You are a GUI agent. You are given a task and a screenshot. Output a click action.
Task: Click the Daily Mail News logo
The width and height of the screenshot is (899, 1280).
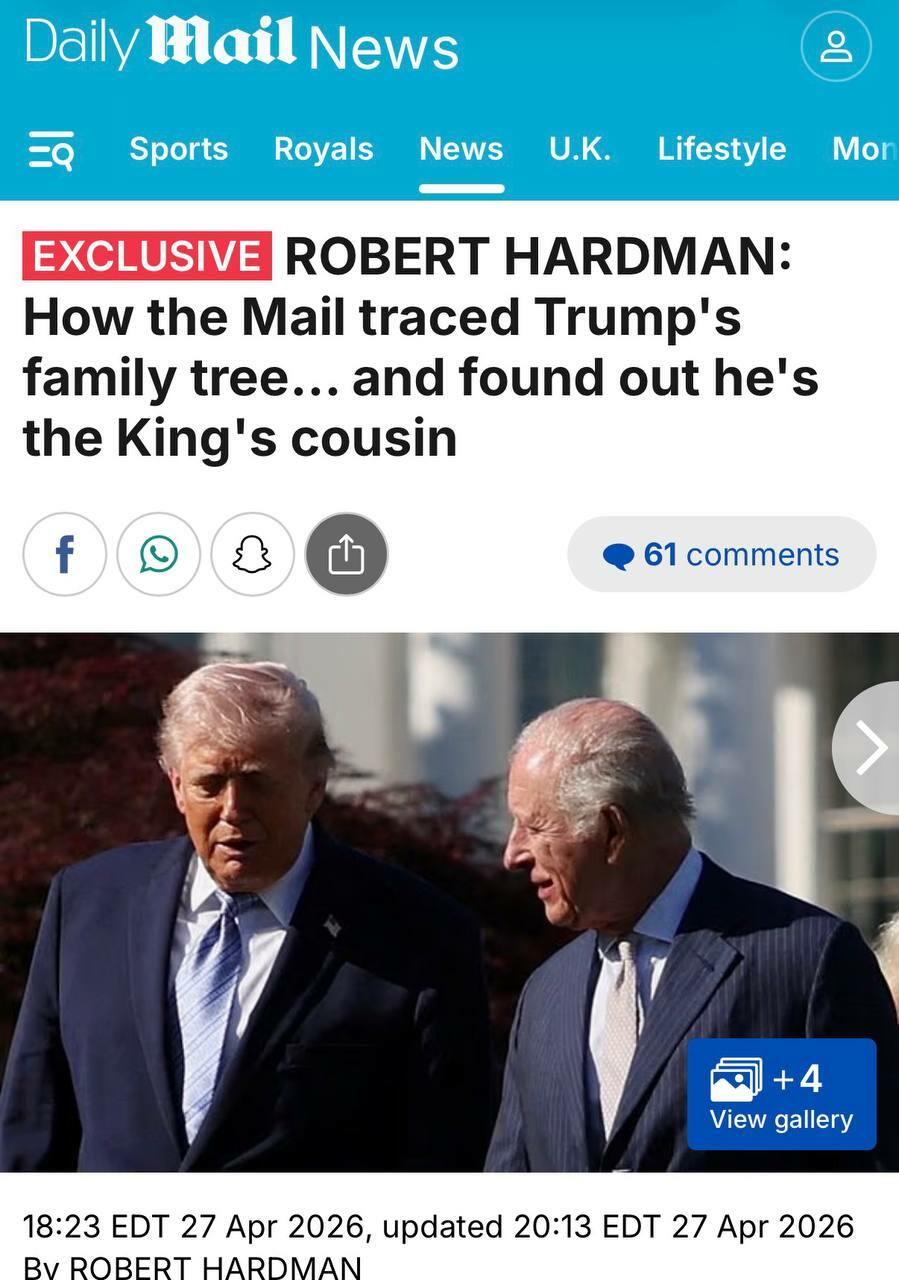point(241,45)
